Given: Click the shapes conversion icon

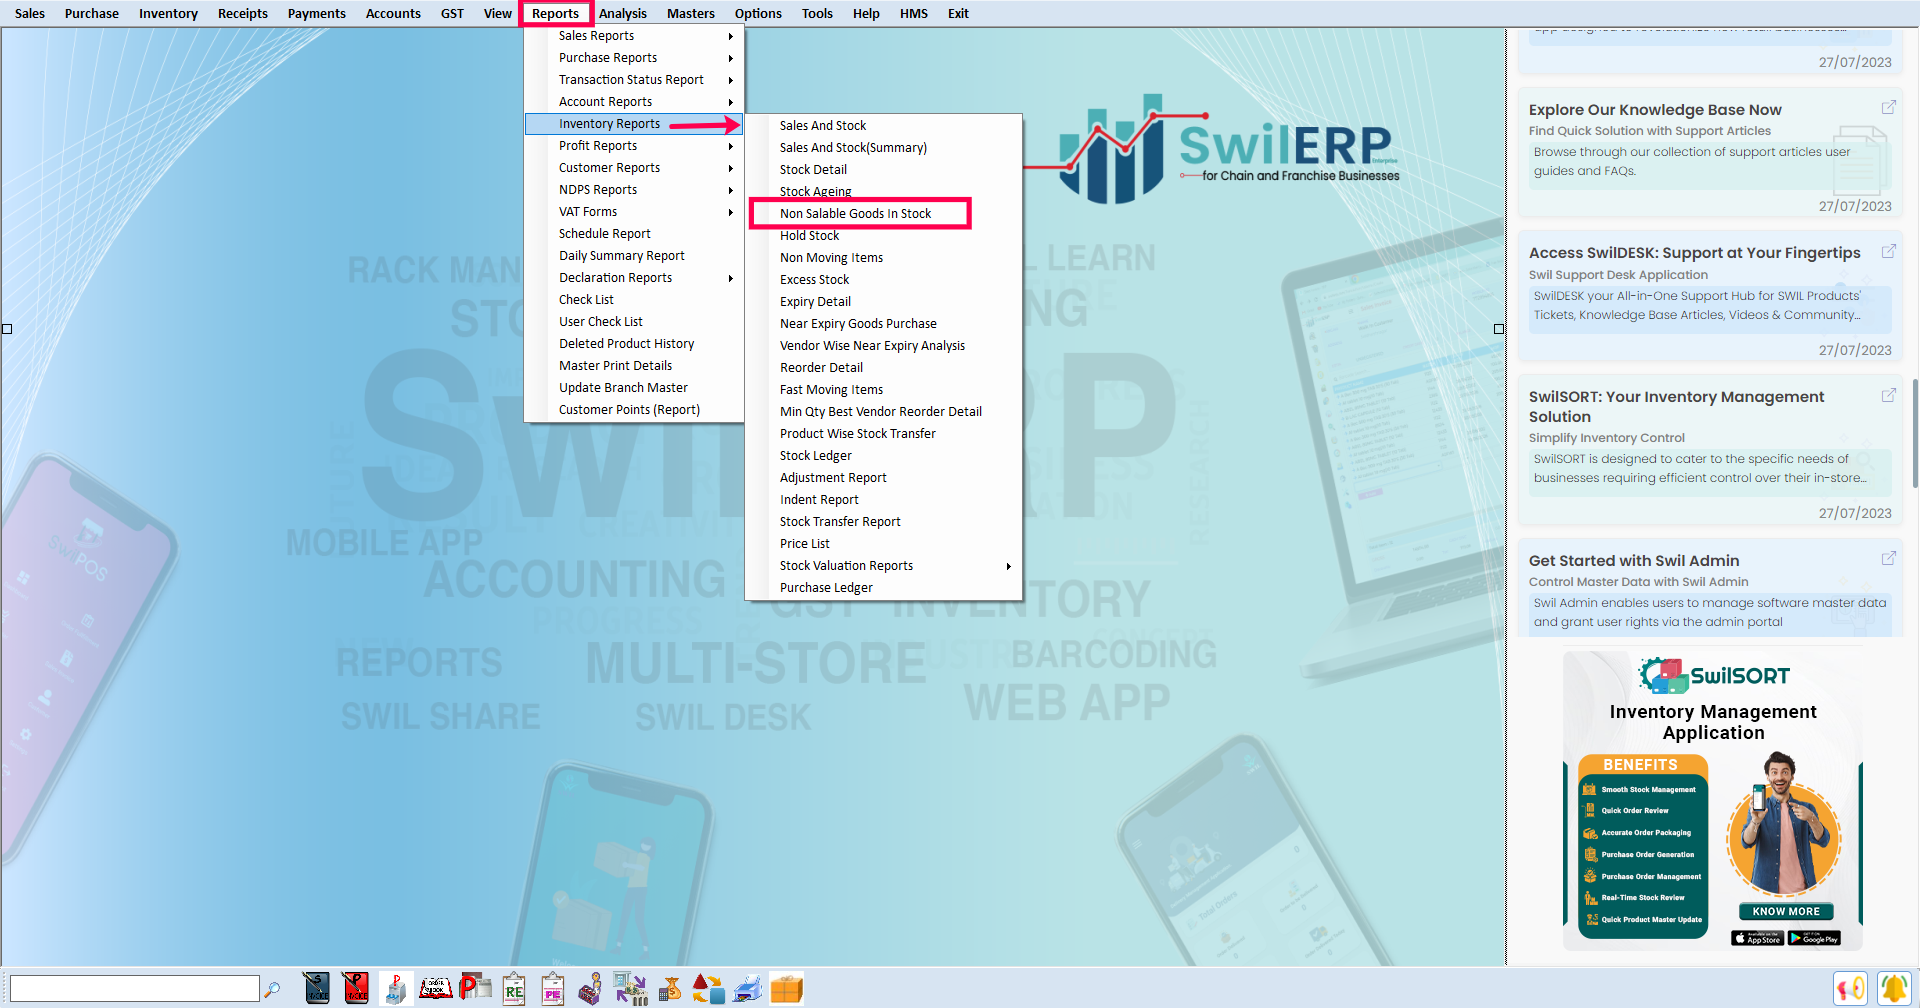Looking at the screenshot, I should 708,988.
